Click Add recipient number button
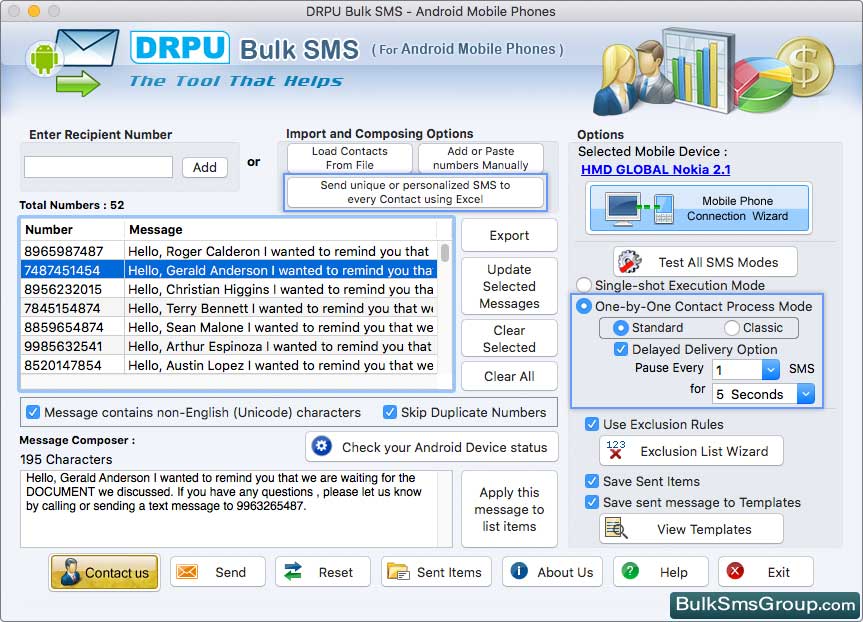The image size is (863, 622). (x=205, y=167)
